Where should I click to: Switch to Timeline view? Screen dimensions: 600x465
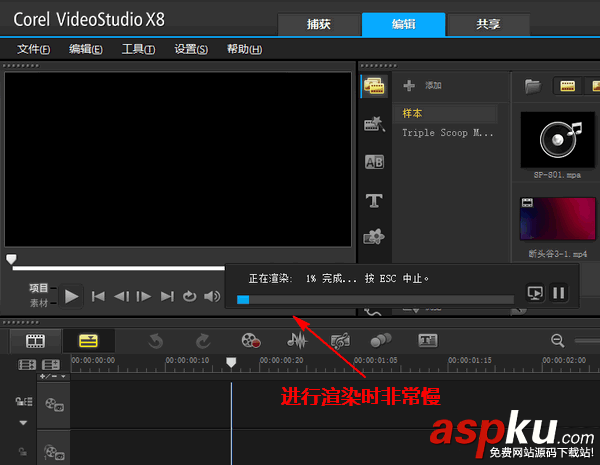click(88, 341)
